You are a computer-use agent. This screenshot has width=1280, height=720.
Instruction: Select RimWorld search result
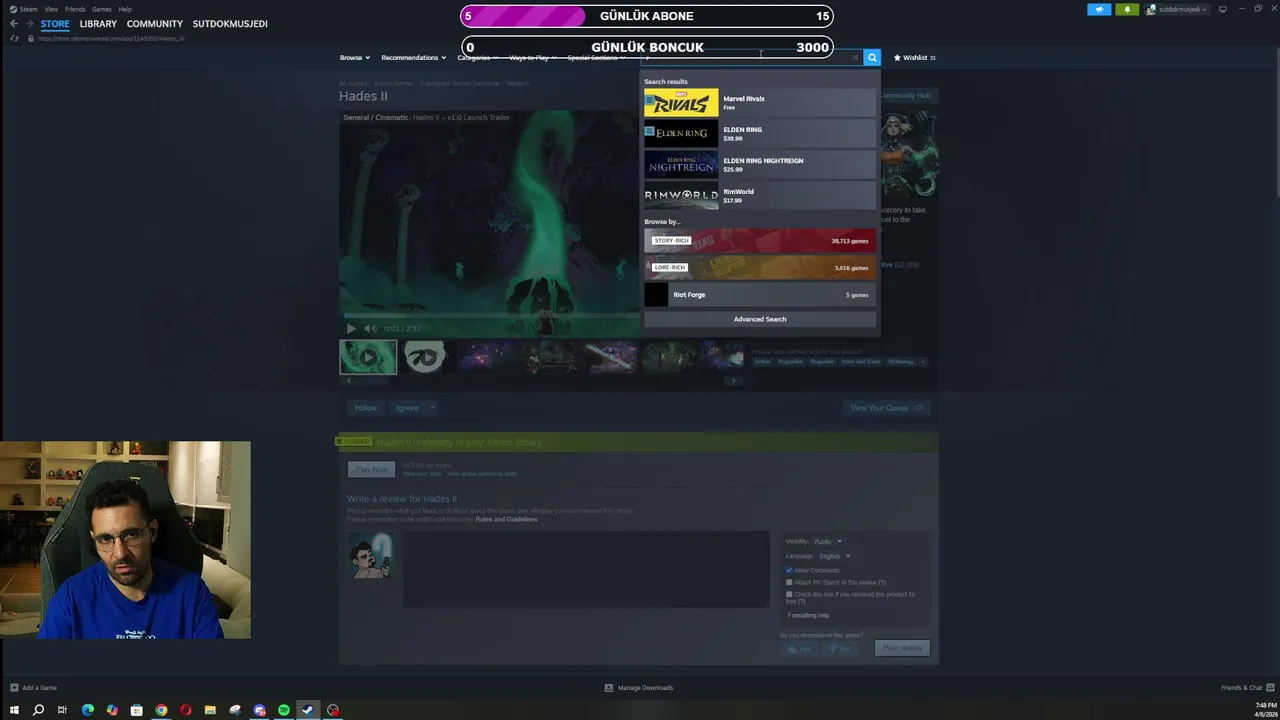760,195
